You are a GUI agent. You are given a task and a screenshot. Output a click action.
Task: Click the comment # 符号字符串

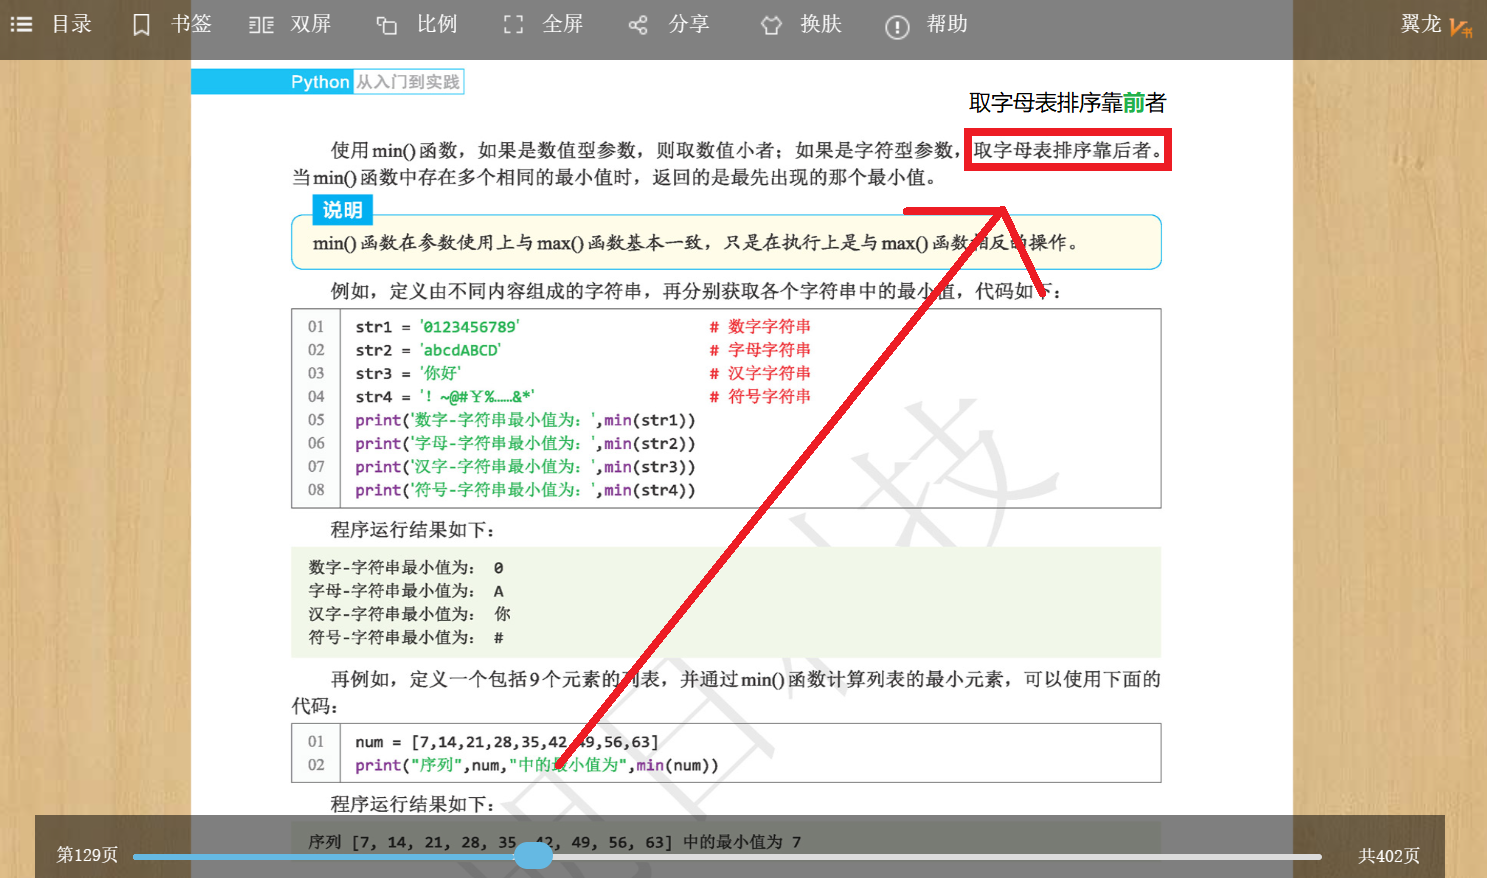coord(760,397)
